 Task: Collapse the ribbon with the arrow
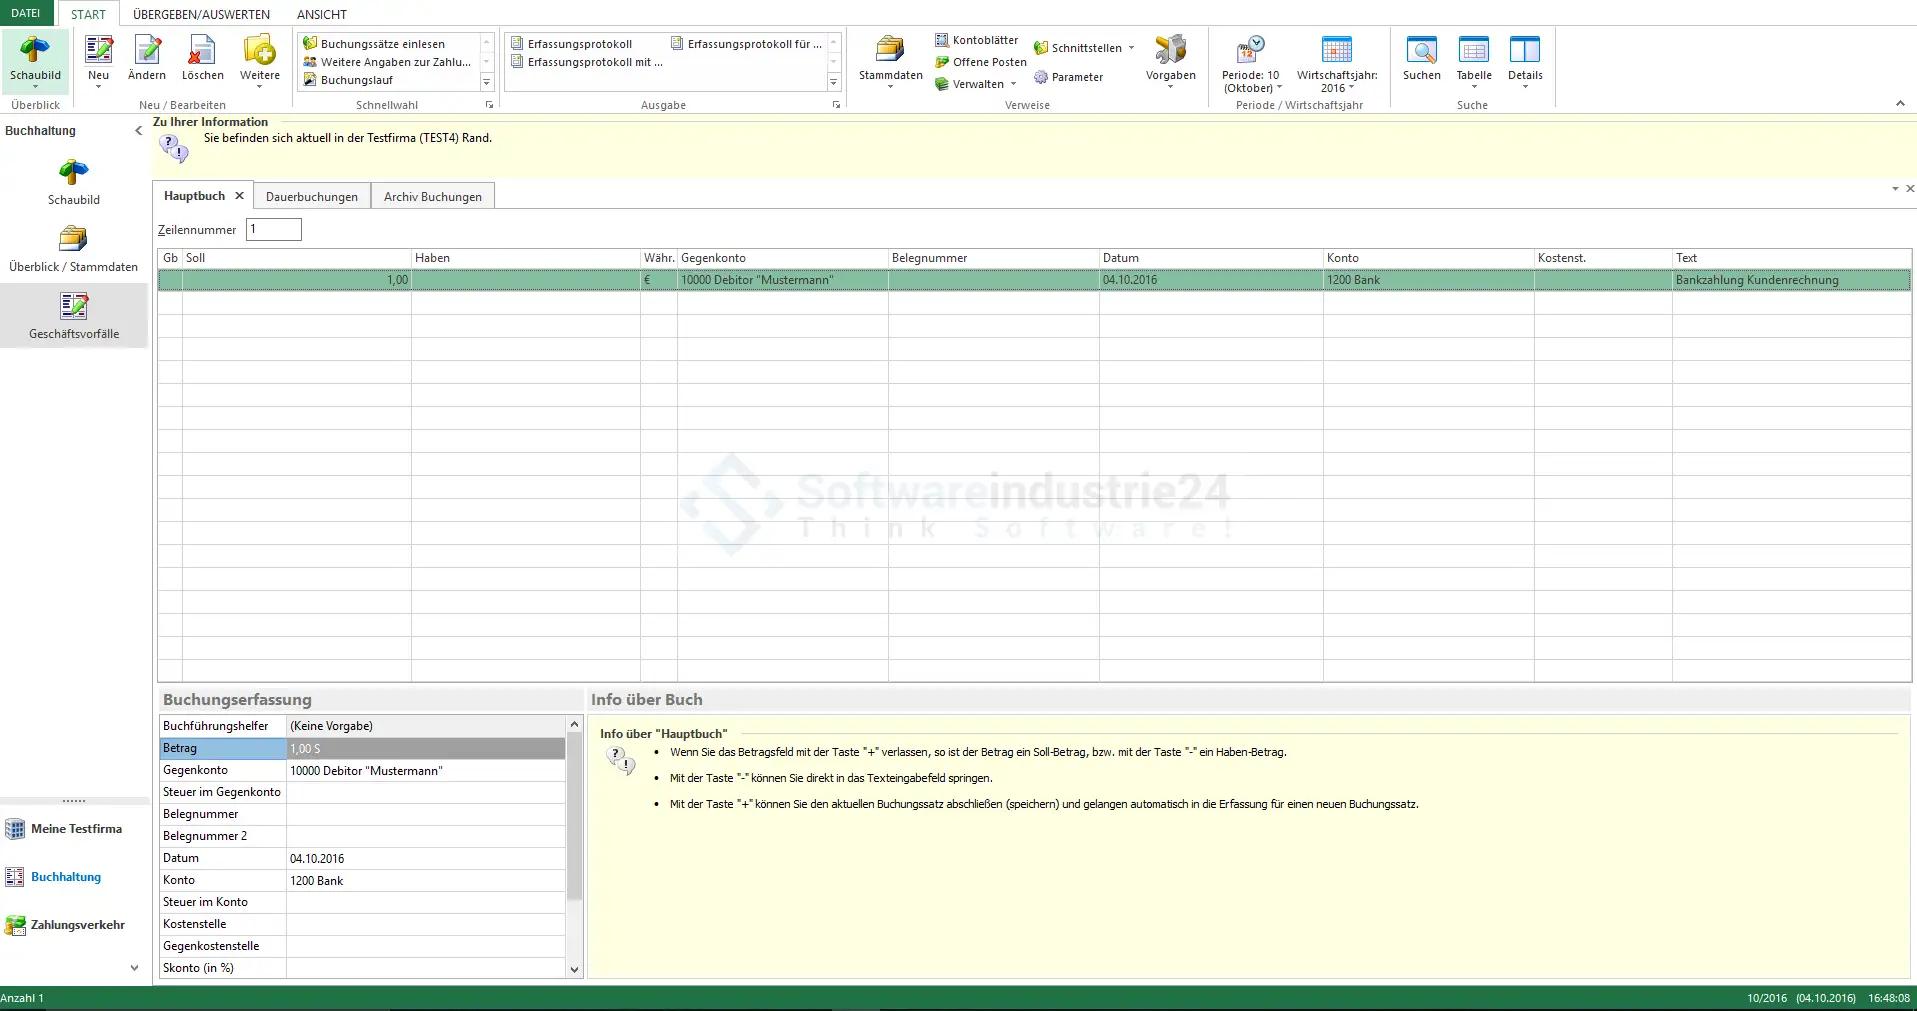point(1900,103)
